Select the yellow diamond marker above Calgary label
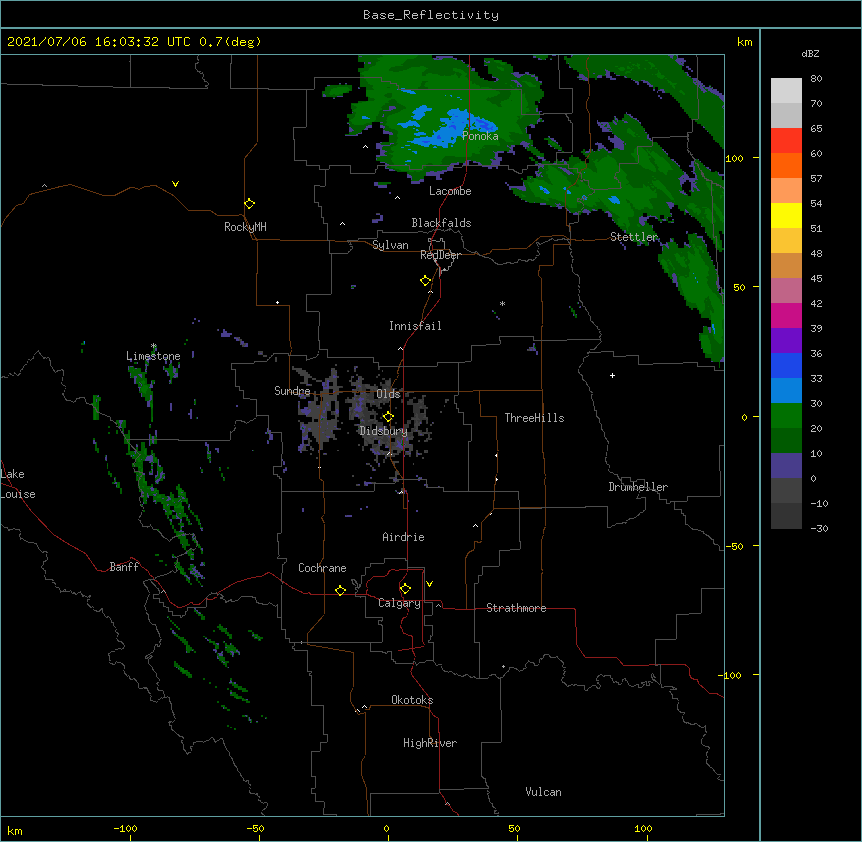Image resolution: width=862 pixels, height=842 pixels. coord(405,589)
